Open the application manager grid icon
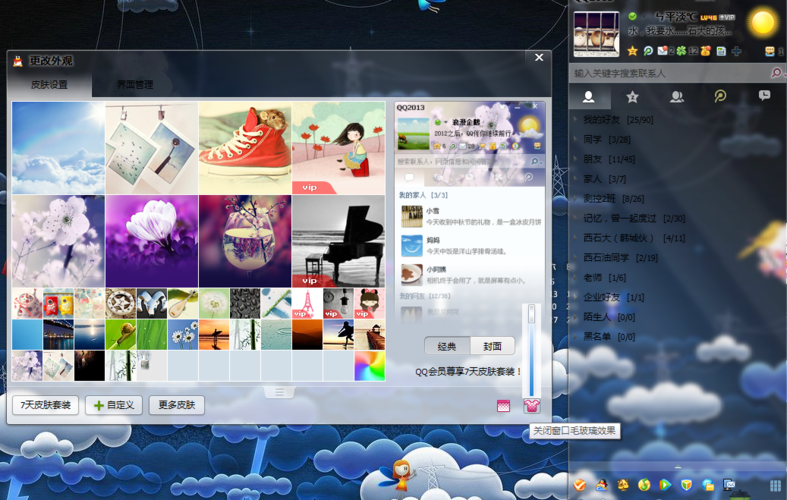Viewport: 787px width, 500px height. pyautogui.click(x=775, y=485)
